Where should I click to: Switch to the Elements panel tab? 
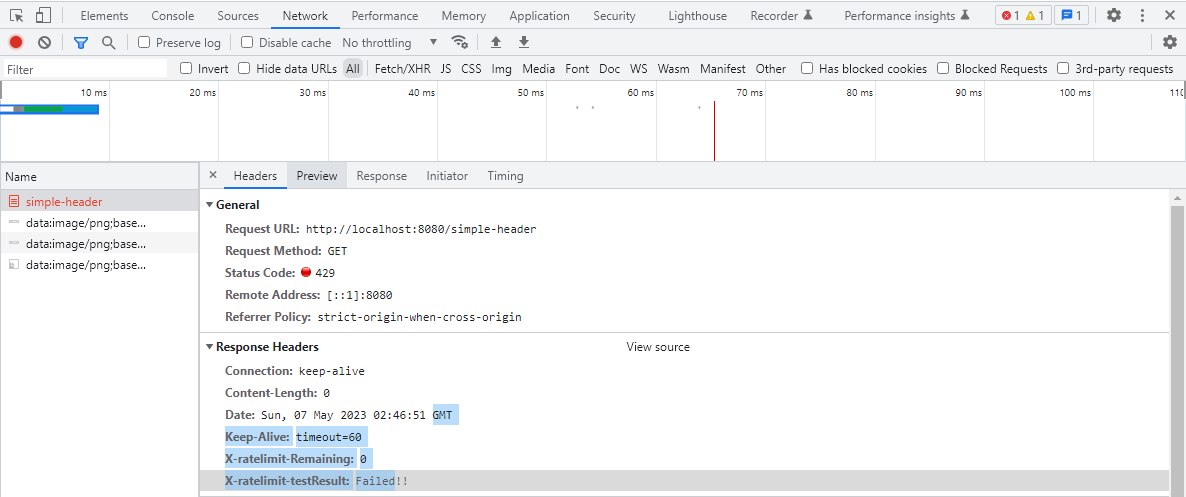(104, 16)
